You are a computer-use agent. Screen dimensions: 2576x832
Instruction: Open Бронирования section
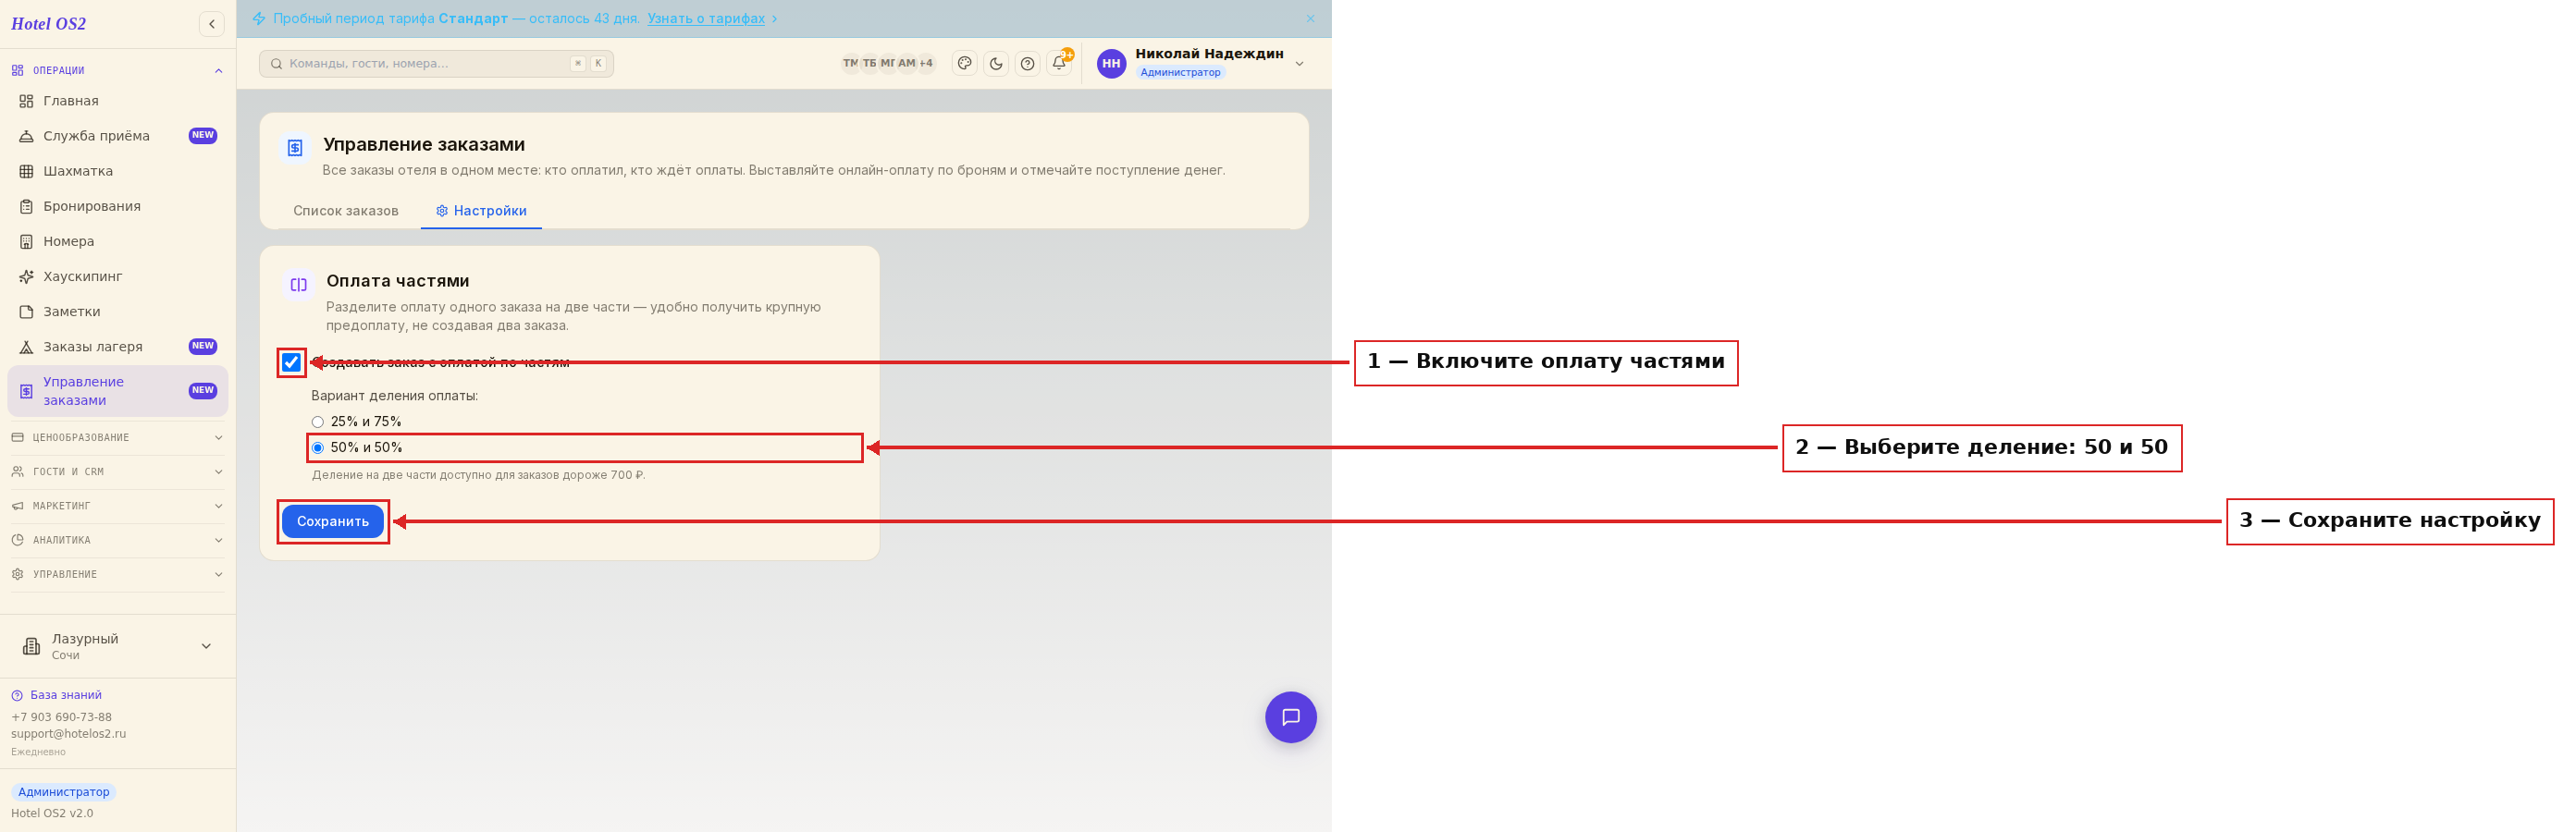click(118, 206)
